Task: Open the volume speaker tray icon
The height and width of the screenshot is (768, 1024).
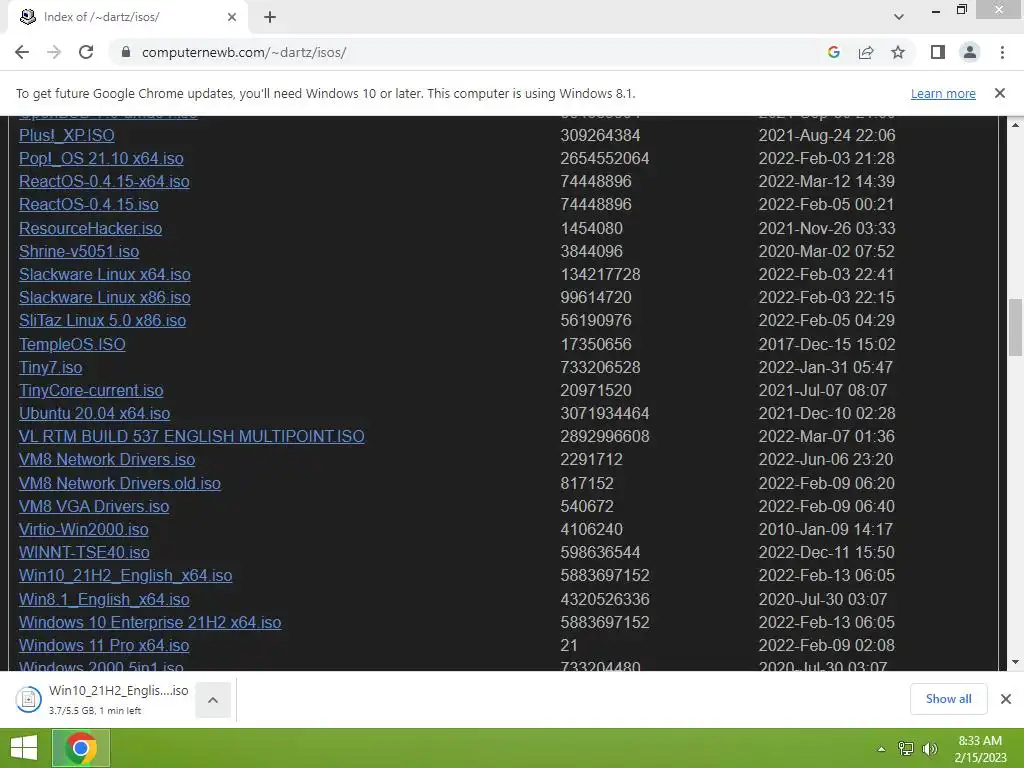Action: click(929, 749)
